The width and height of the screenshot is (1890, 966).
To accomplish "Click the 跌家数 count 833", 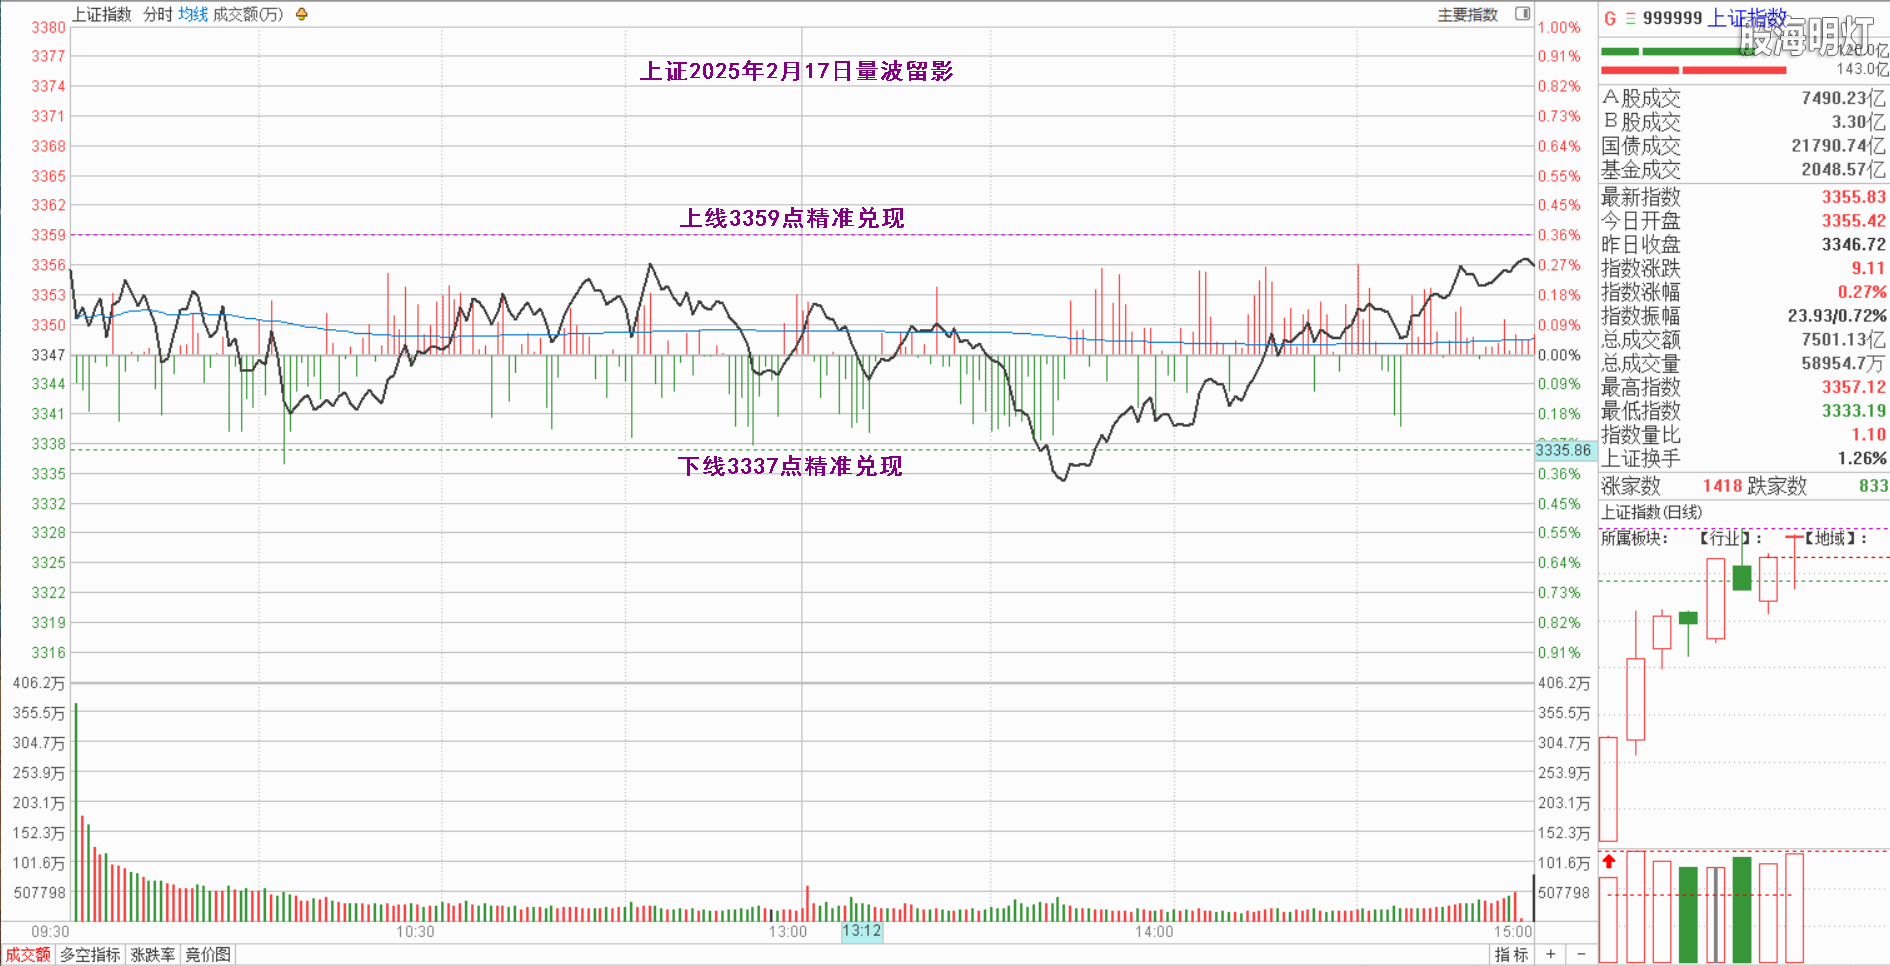I will 1873,486.
